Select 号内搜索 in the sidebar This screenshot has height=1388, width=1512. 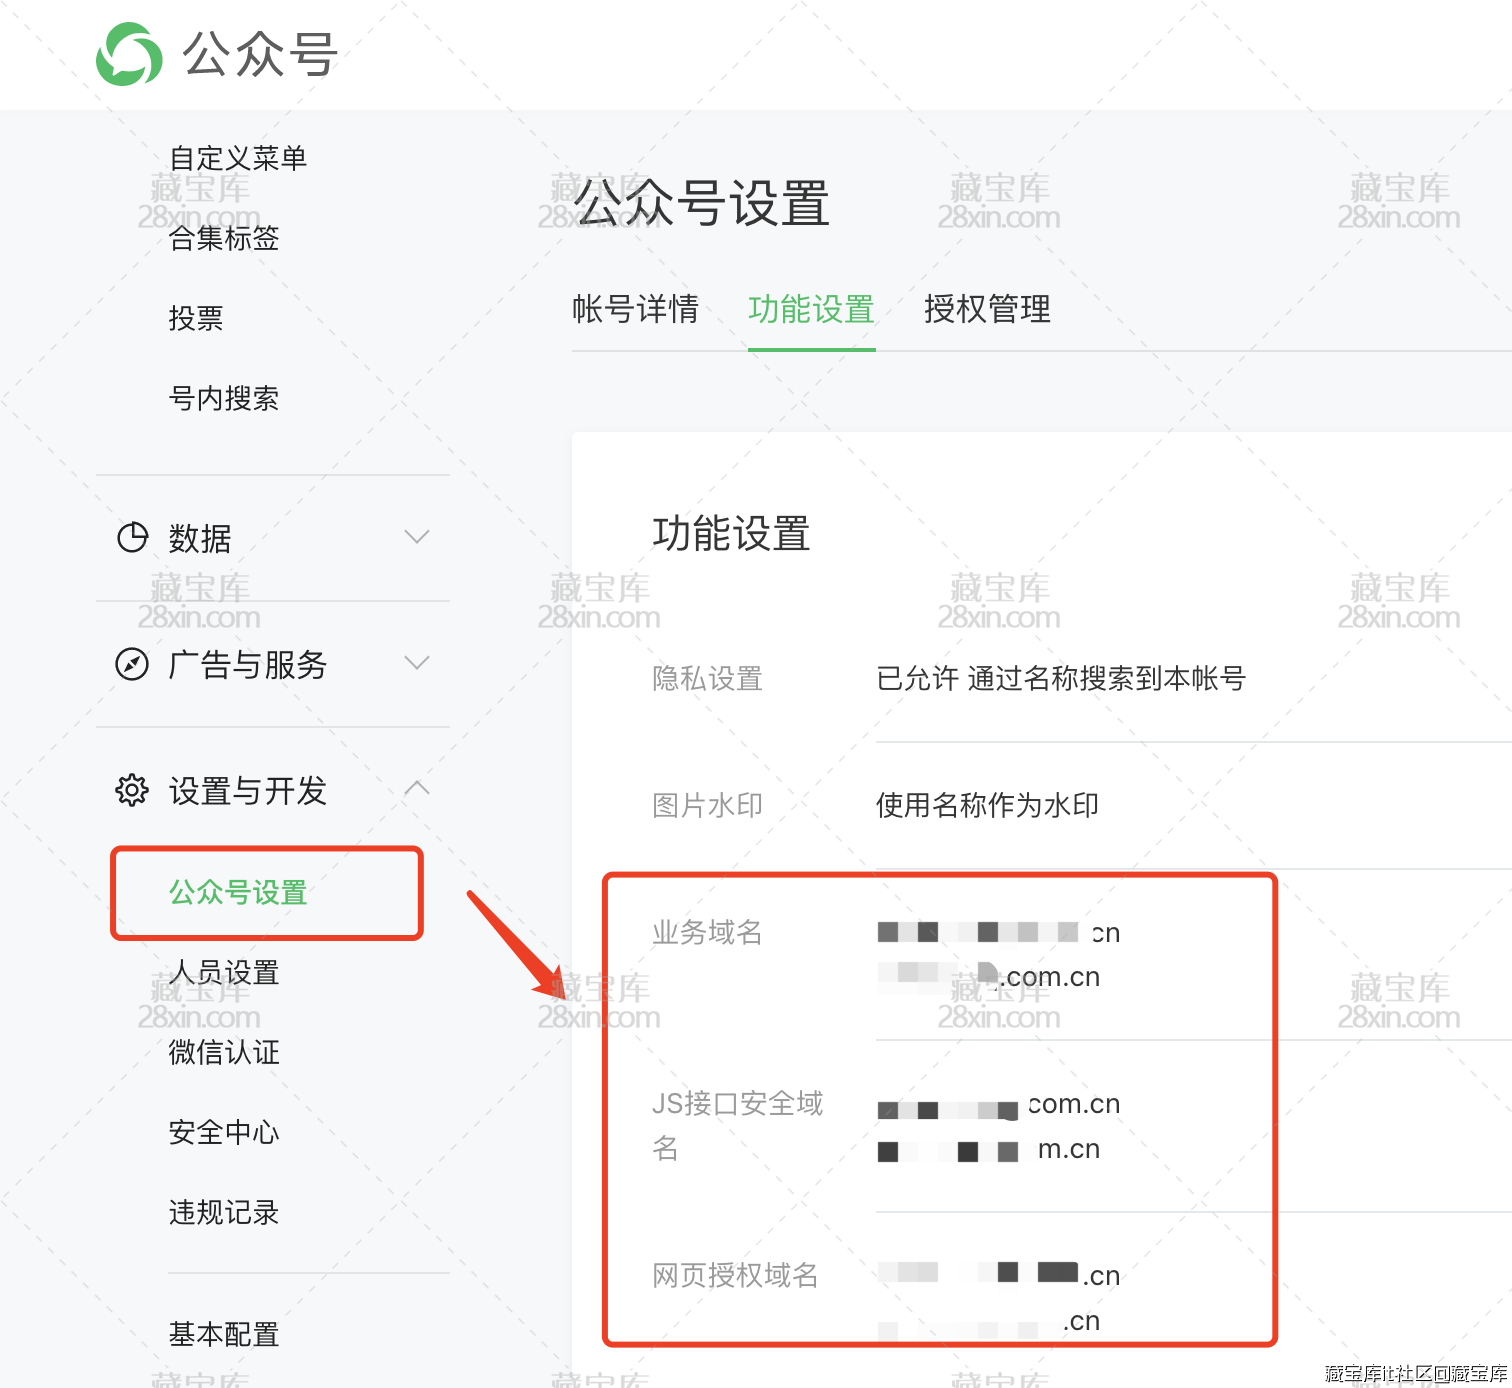(x=224, y=398)
